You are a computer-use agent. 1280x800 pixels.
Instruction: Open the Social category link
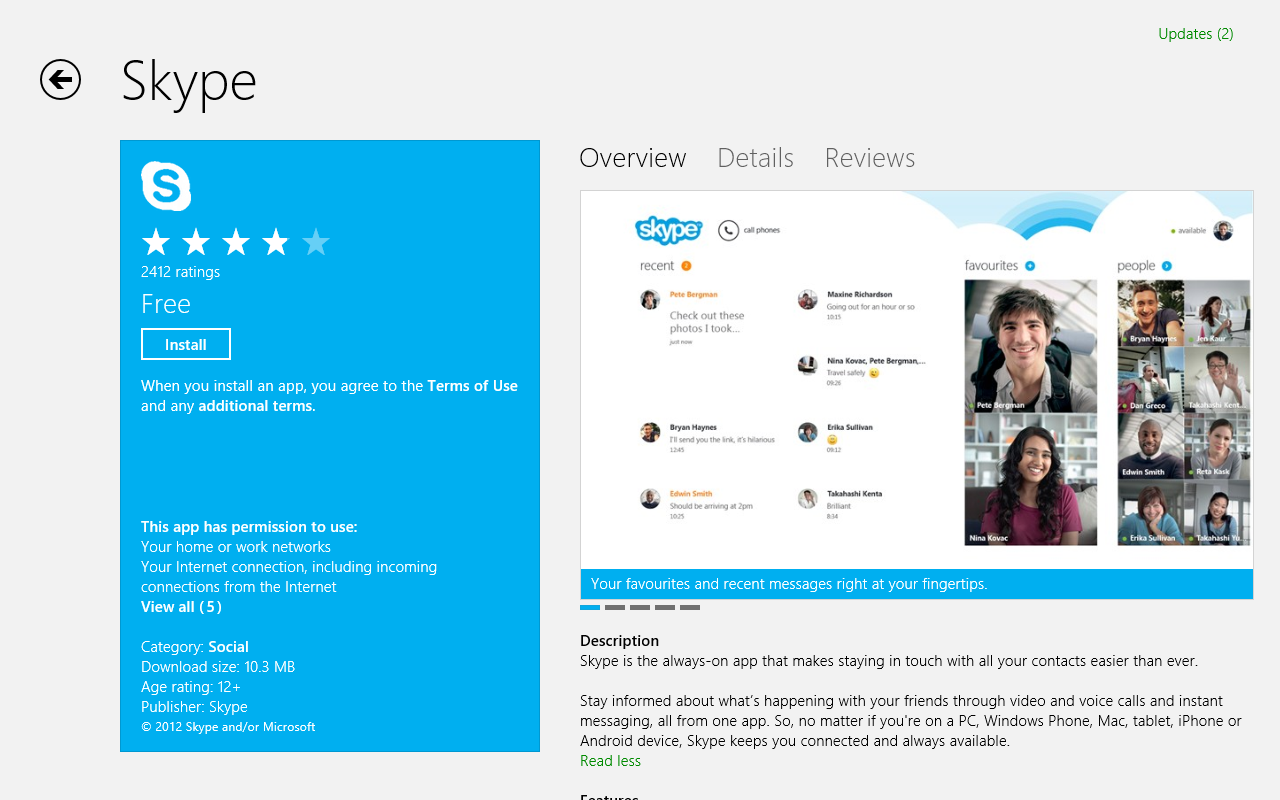click(x=228, y=647)
